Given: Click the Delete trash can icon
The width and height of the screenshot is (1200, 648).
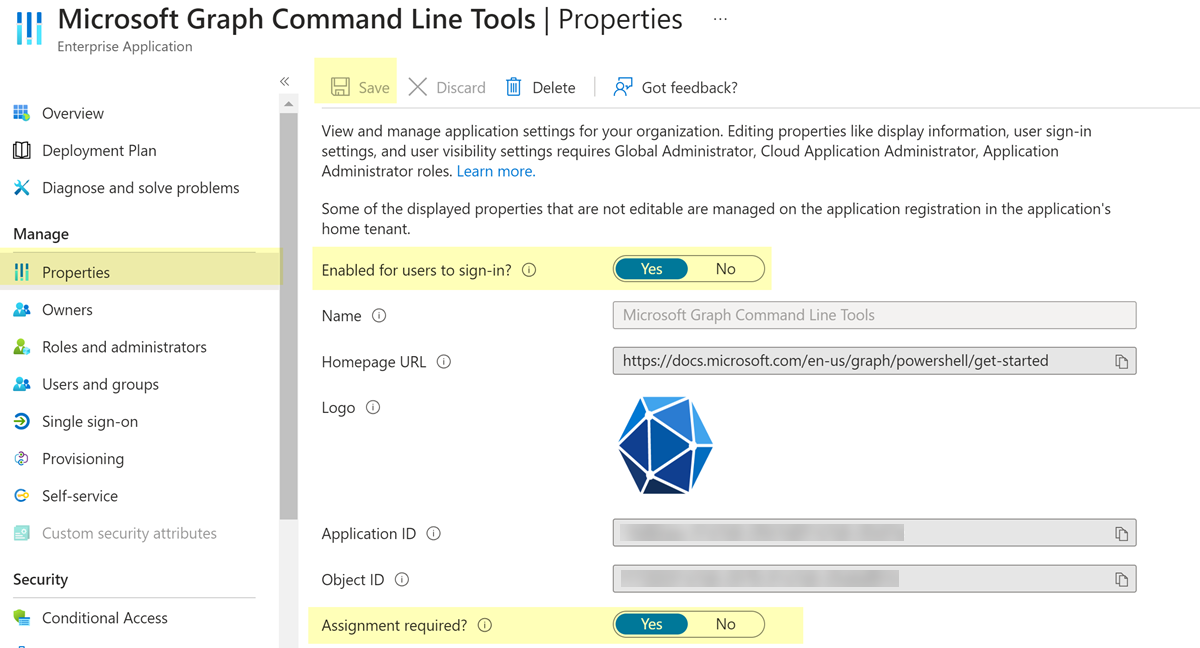Looking at the screenshot, I should [514, 87].
